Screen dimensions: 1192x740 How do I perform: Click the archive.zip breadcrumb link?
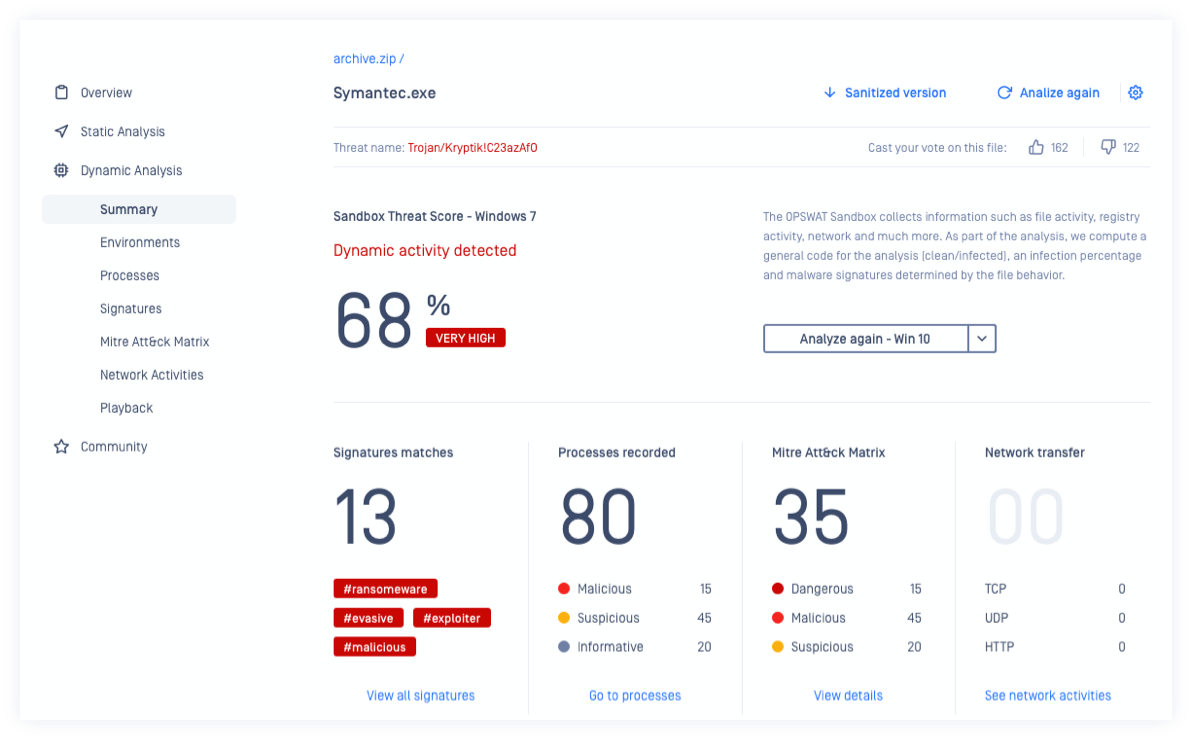tap(364, 58)
